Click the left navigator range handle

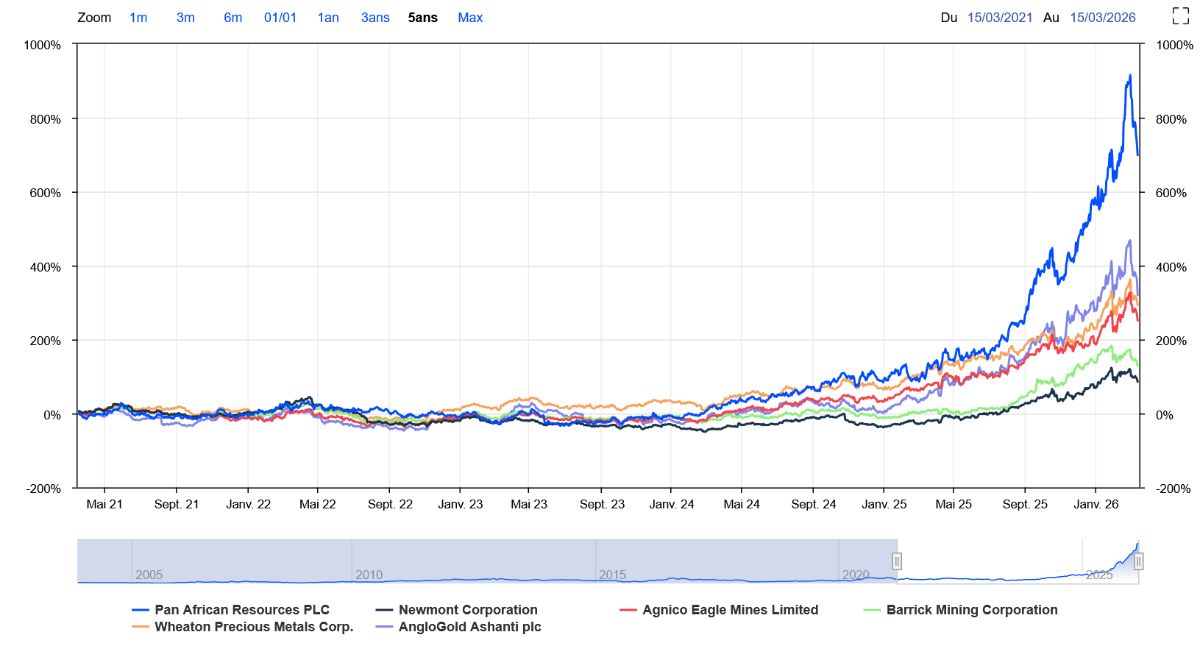coord(897,561)
